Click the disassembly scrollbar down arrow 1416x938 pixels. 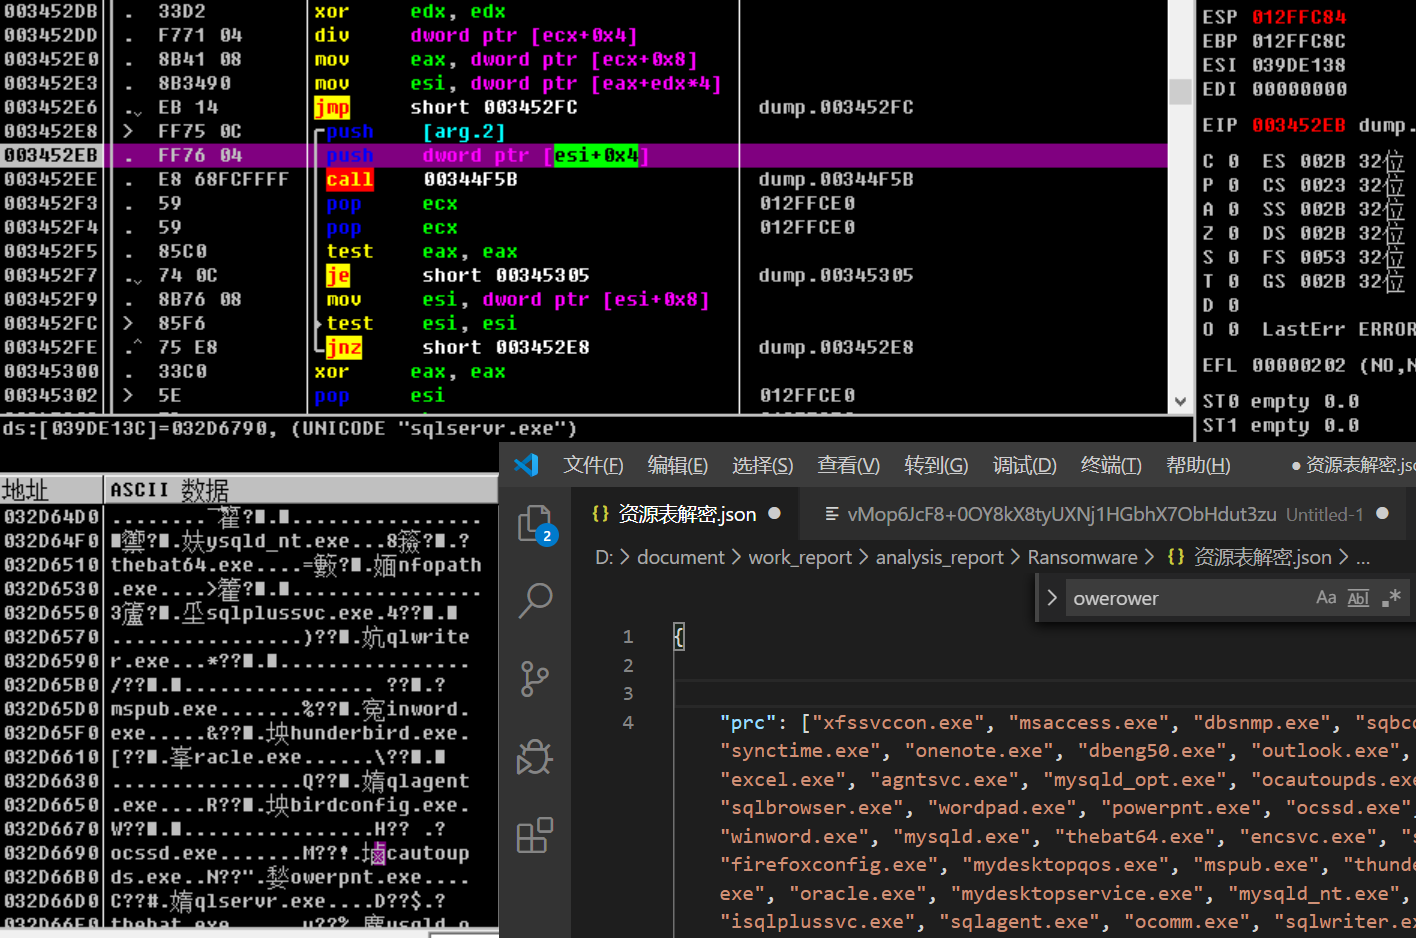pos(1180,401)
